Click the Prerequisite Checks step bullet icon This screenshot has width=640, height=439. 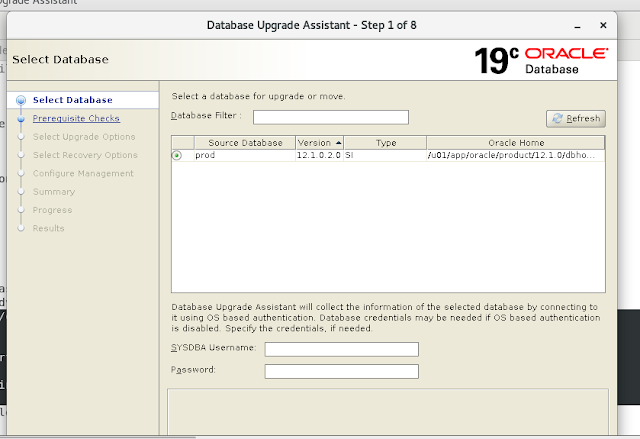click(x=21, y=118)
